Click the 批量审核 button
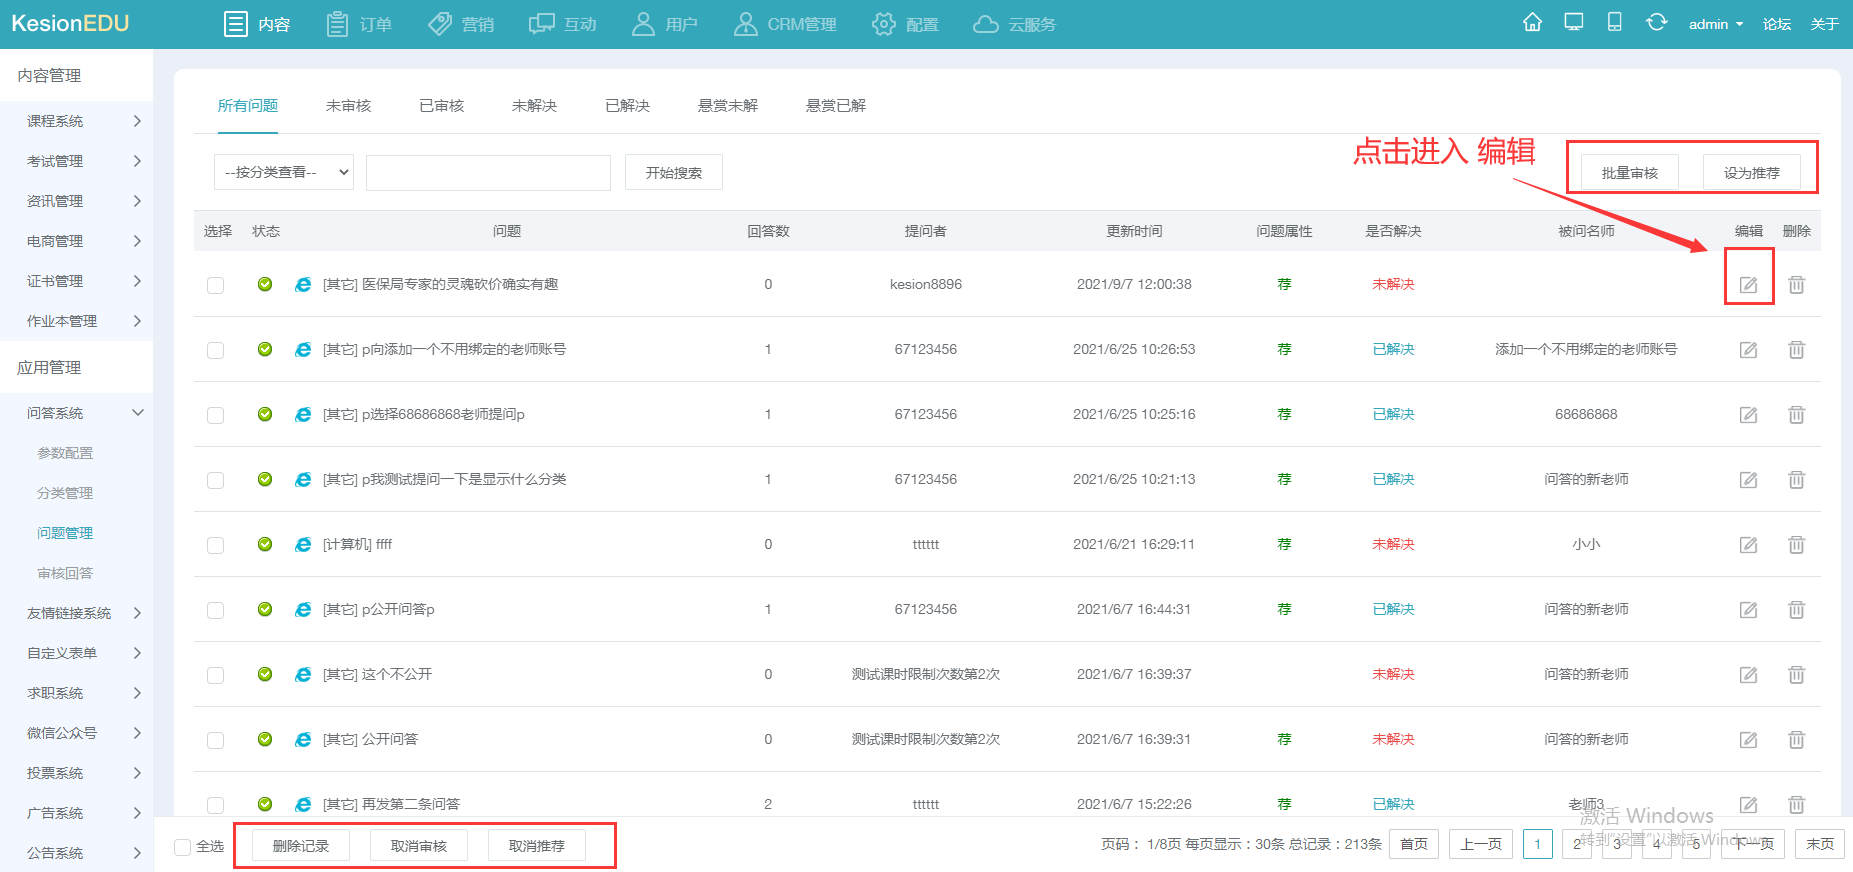 (1629, 173)
